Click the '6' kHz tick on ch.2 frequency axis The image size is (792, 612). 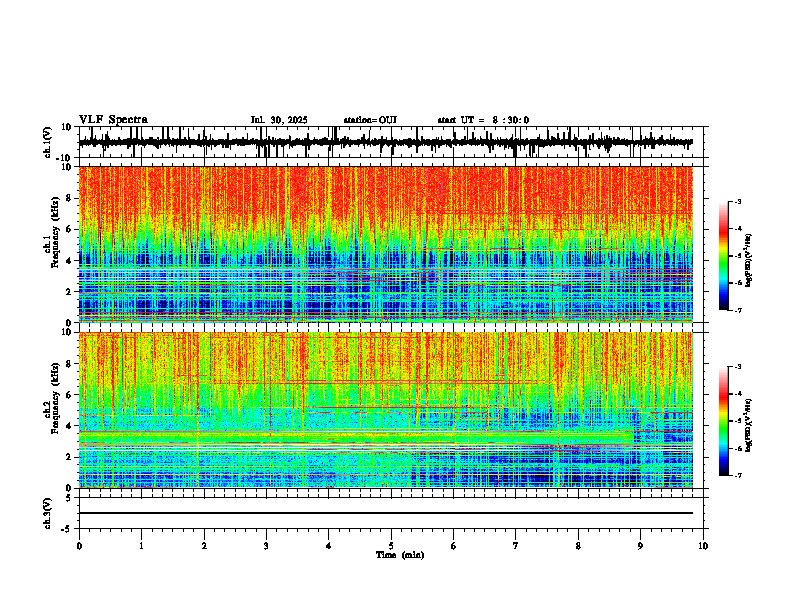71,395
